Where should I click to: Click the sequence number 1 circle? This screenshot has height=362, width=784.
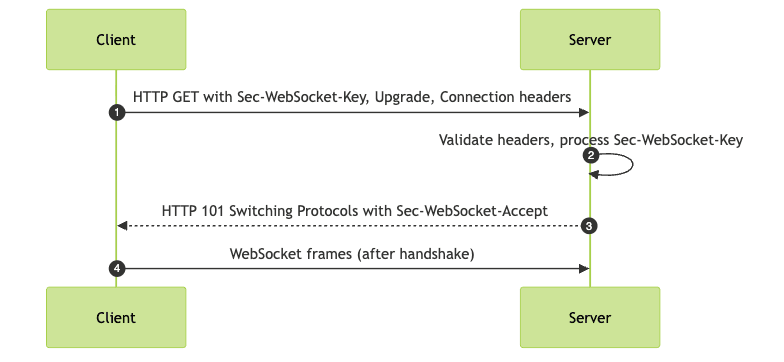pyautogui.click(x=116, y=112)
